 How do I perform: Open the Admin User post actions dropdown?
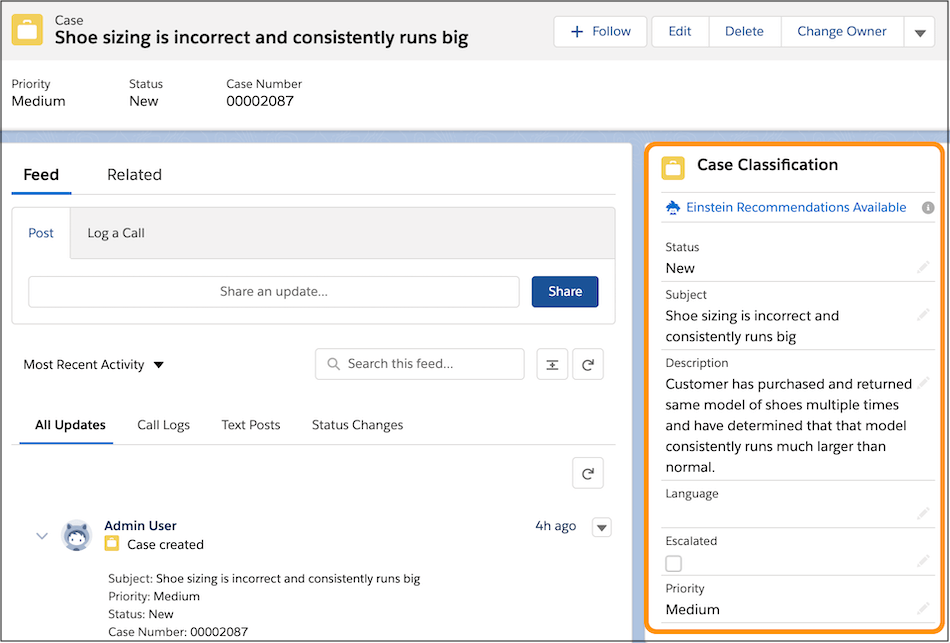[601, 527]
